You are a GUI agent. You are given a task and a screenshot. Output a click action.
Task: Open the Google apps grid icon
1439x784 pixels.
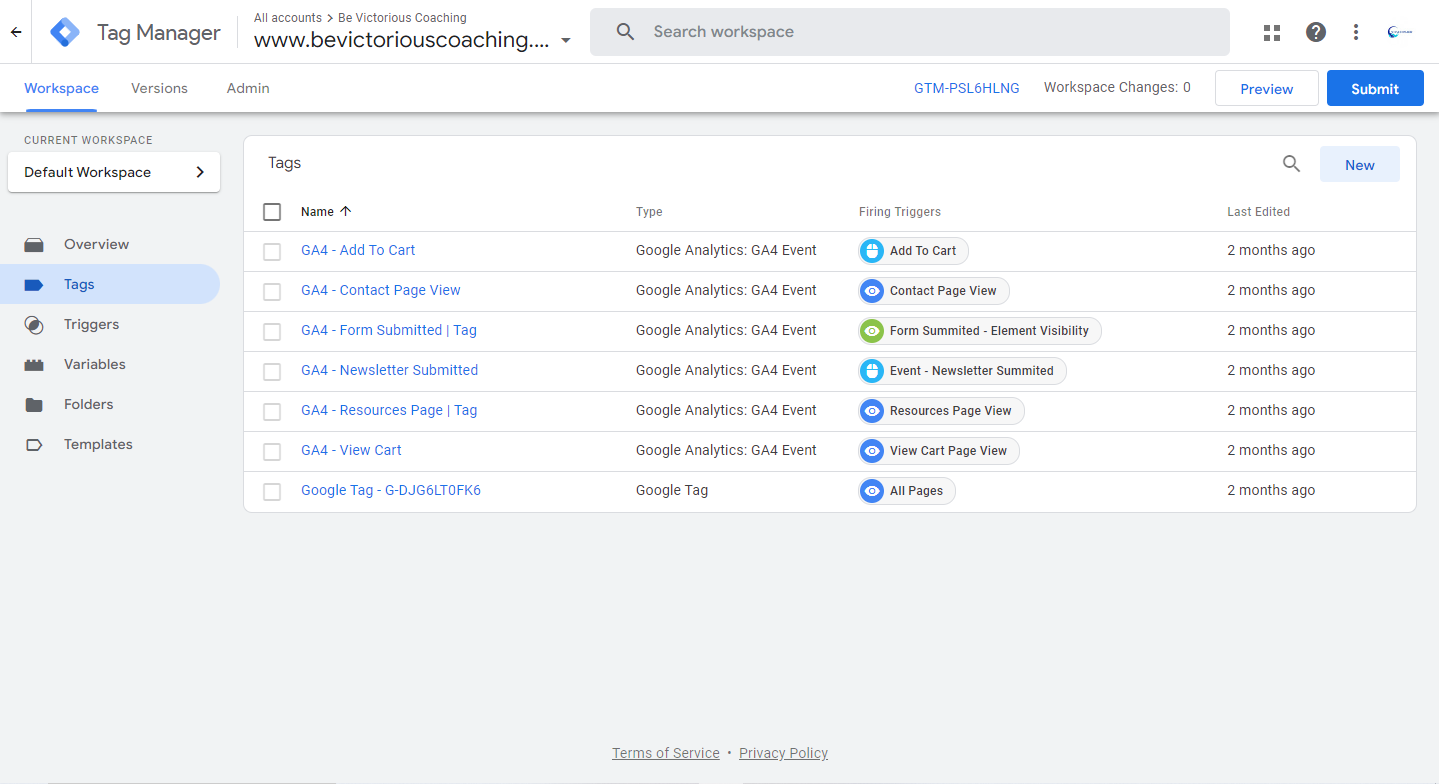1272,32
